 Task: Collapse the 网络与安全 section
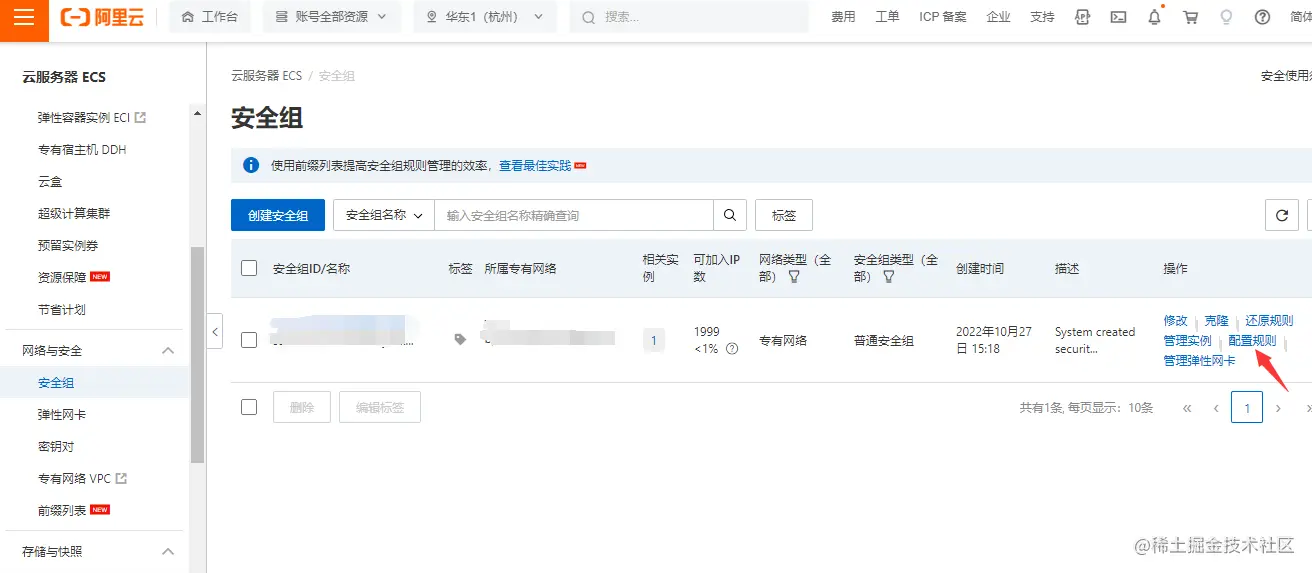coord(168,351)
